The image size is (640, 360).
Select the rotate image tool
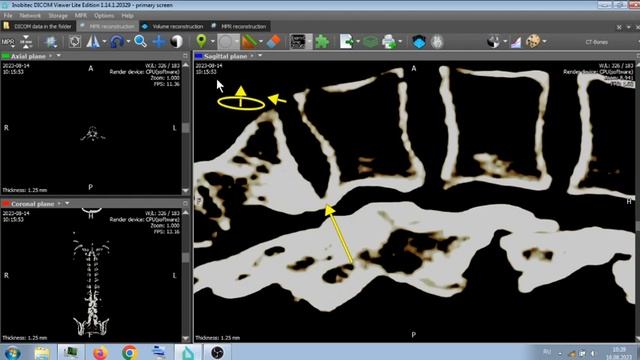[75, 42]
